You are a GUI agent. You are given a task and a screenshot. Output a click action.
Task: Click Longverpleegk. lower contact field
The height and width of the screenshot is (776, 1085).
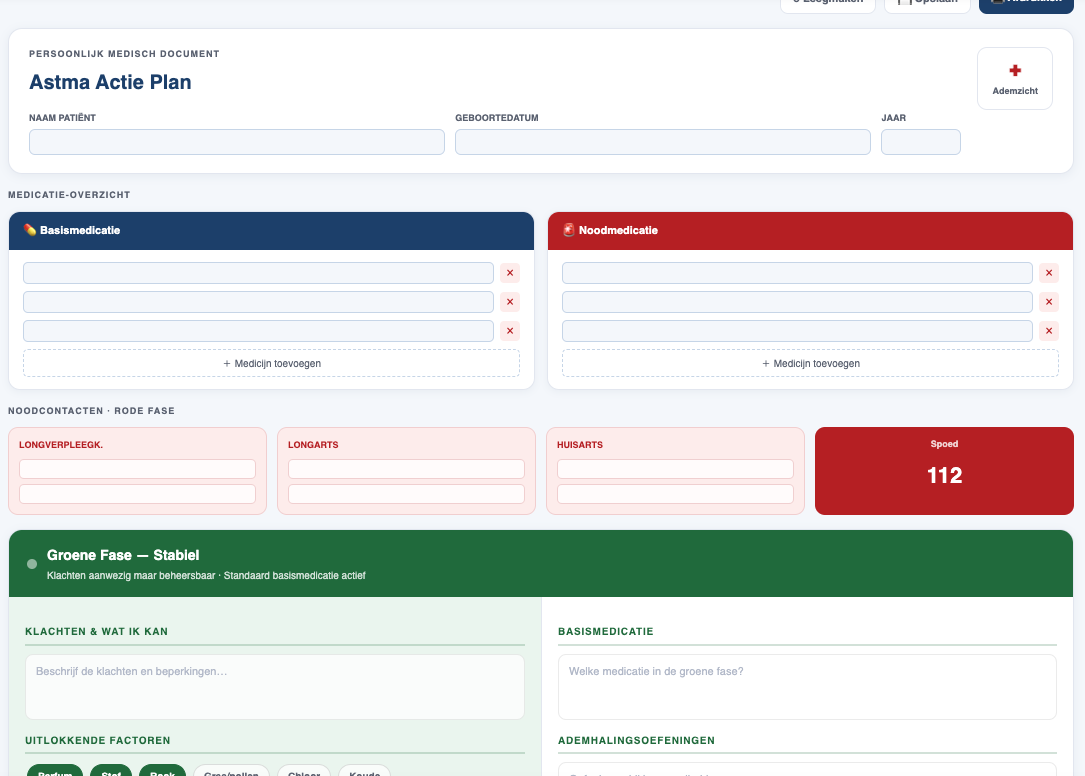click(x=137, y=494)
